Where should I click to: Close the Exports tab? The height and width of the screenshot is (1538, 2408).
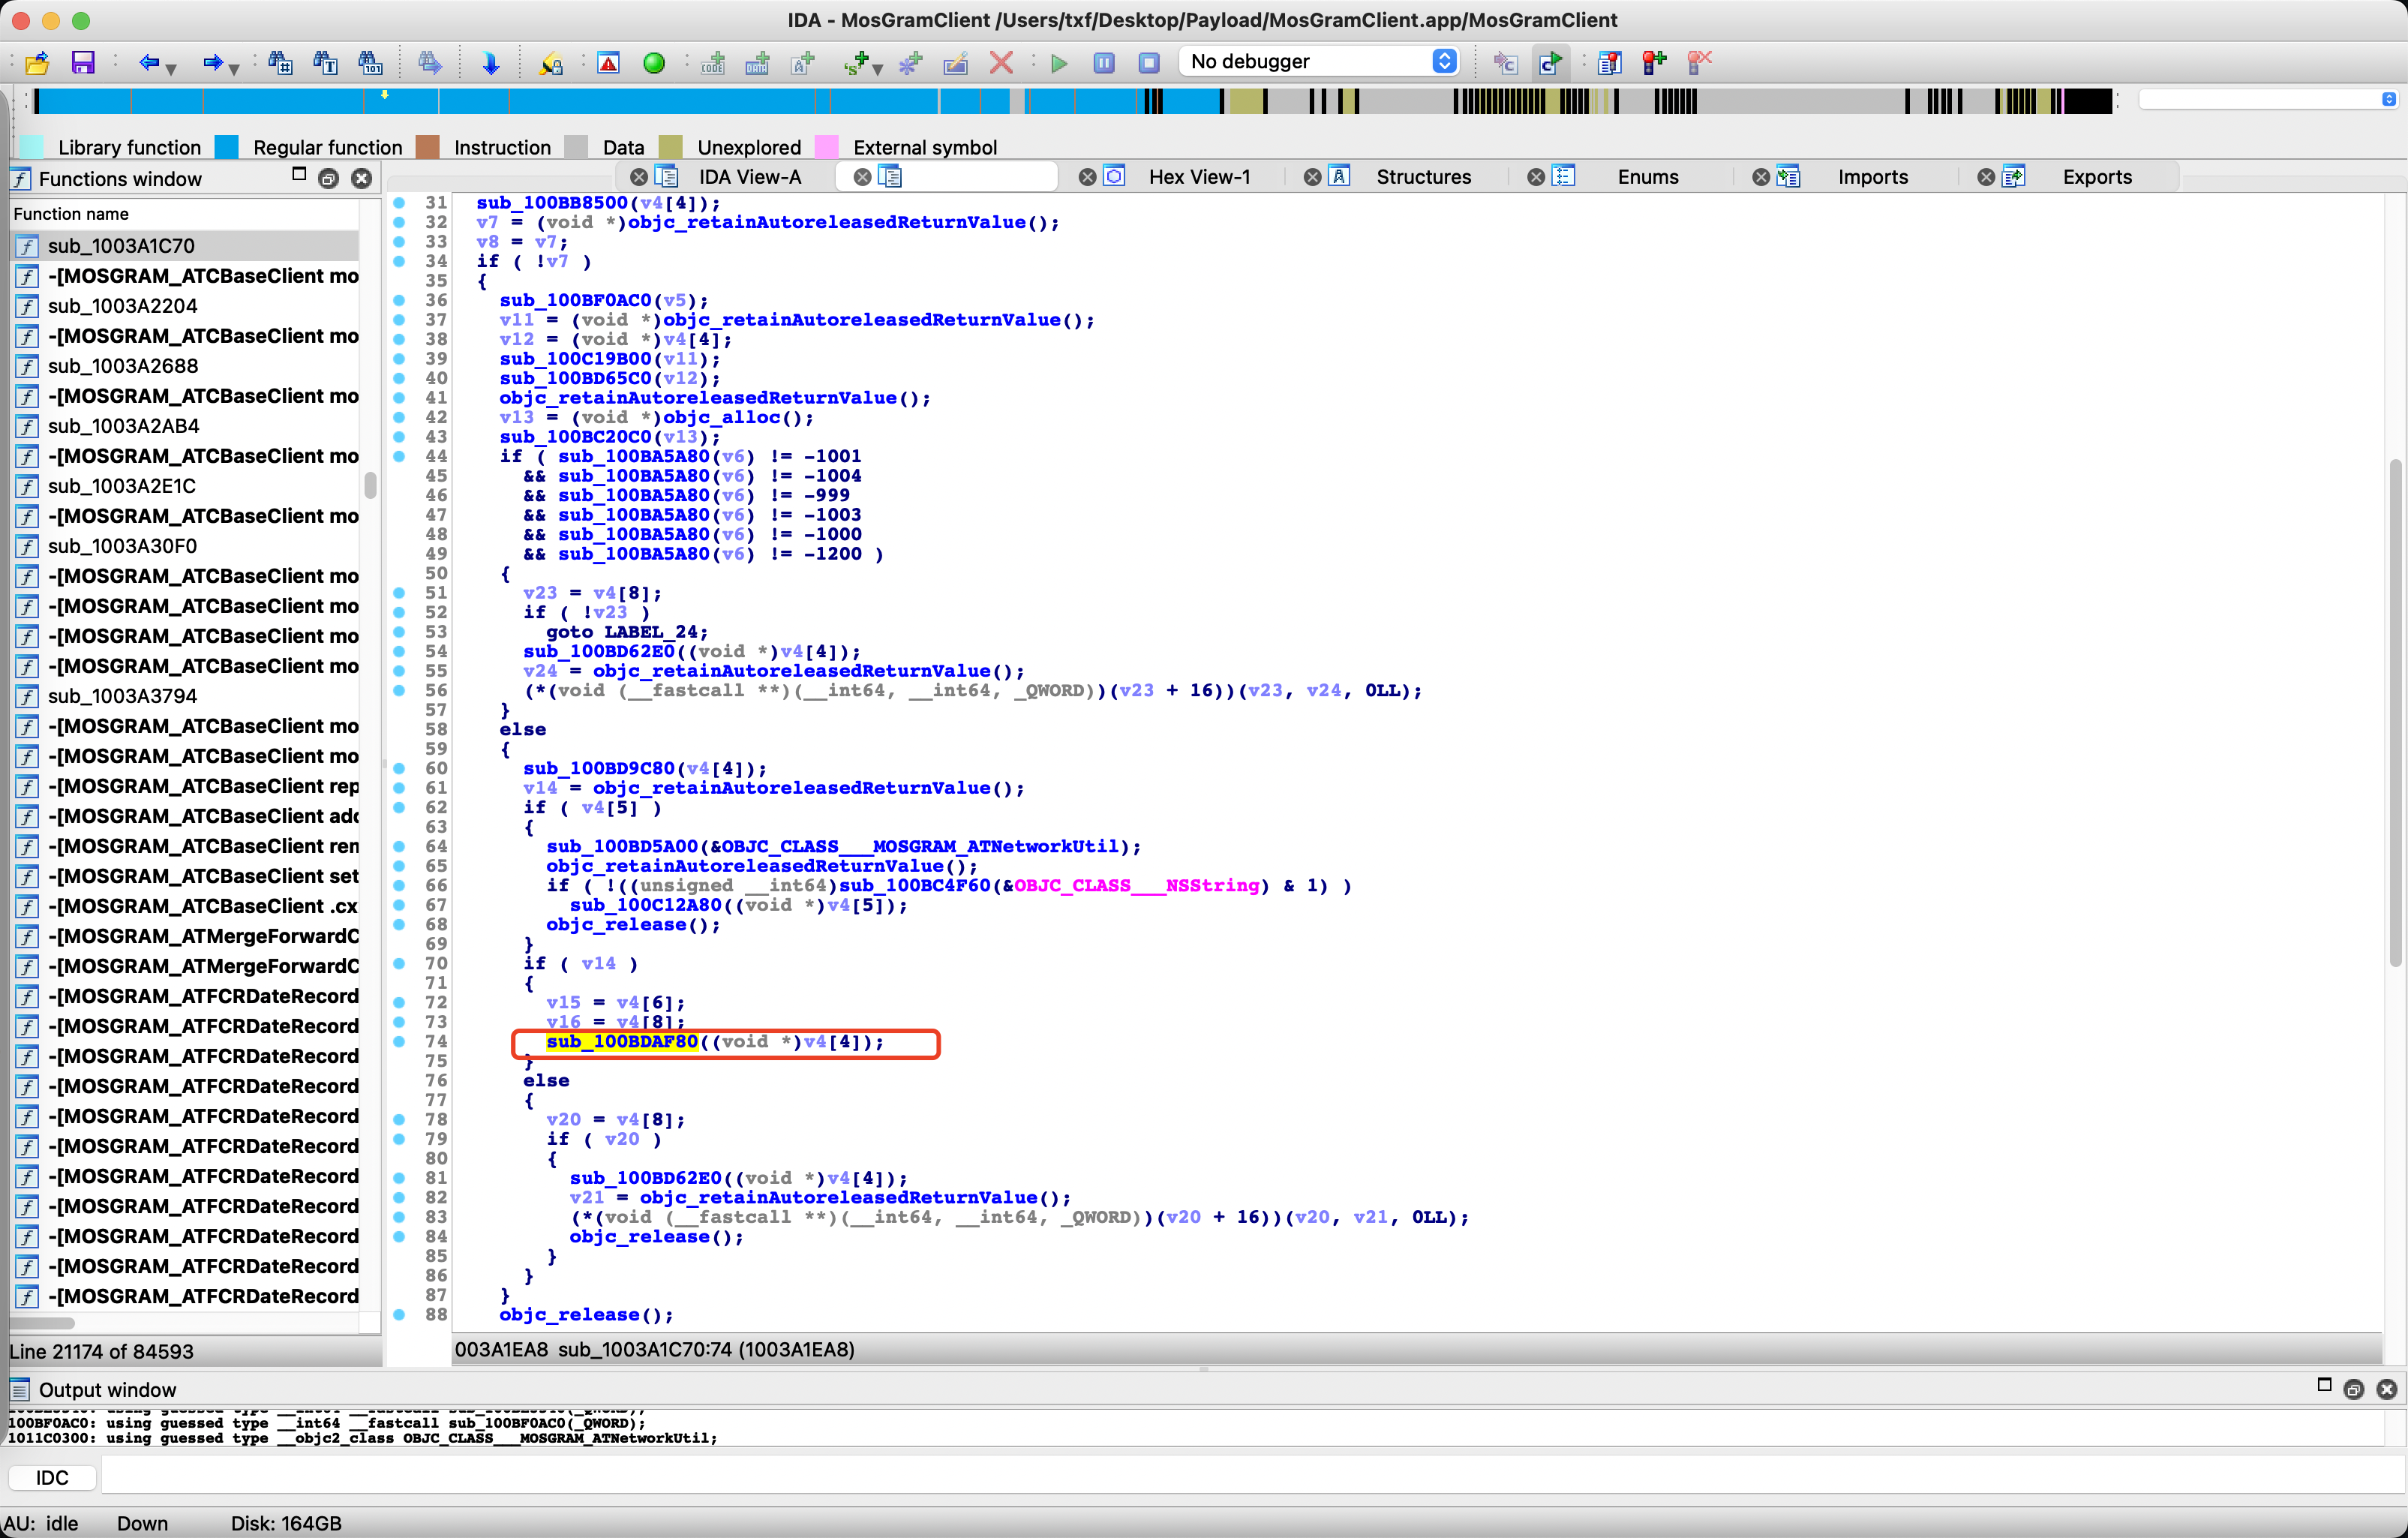point(1986,177)
